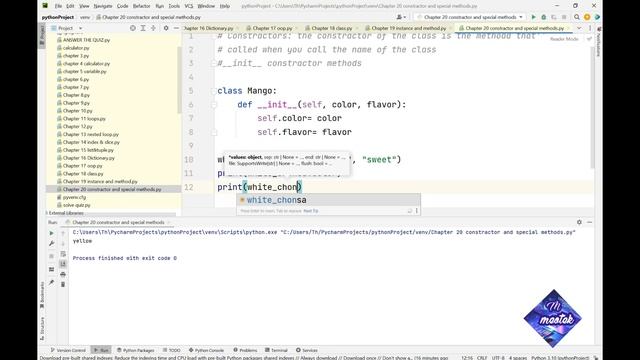Open the Refactor menu

click(x=142, y=6)
